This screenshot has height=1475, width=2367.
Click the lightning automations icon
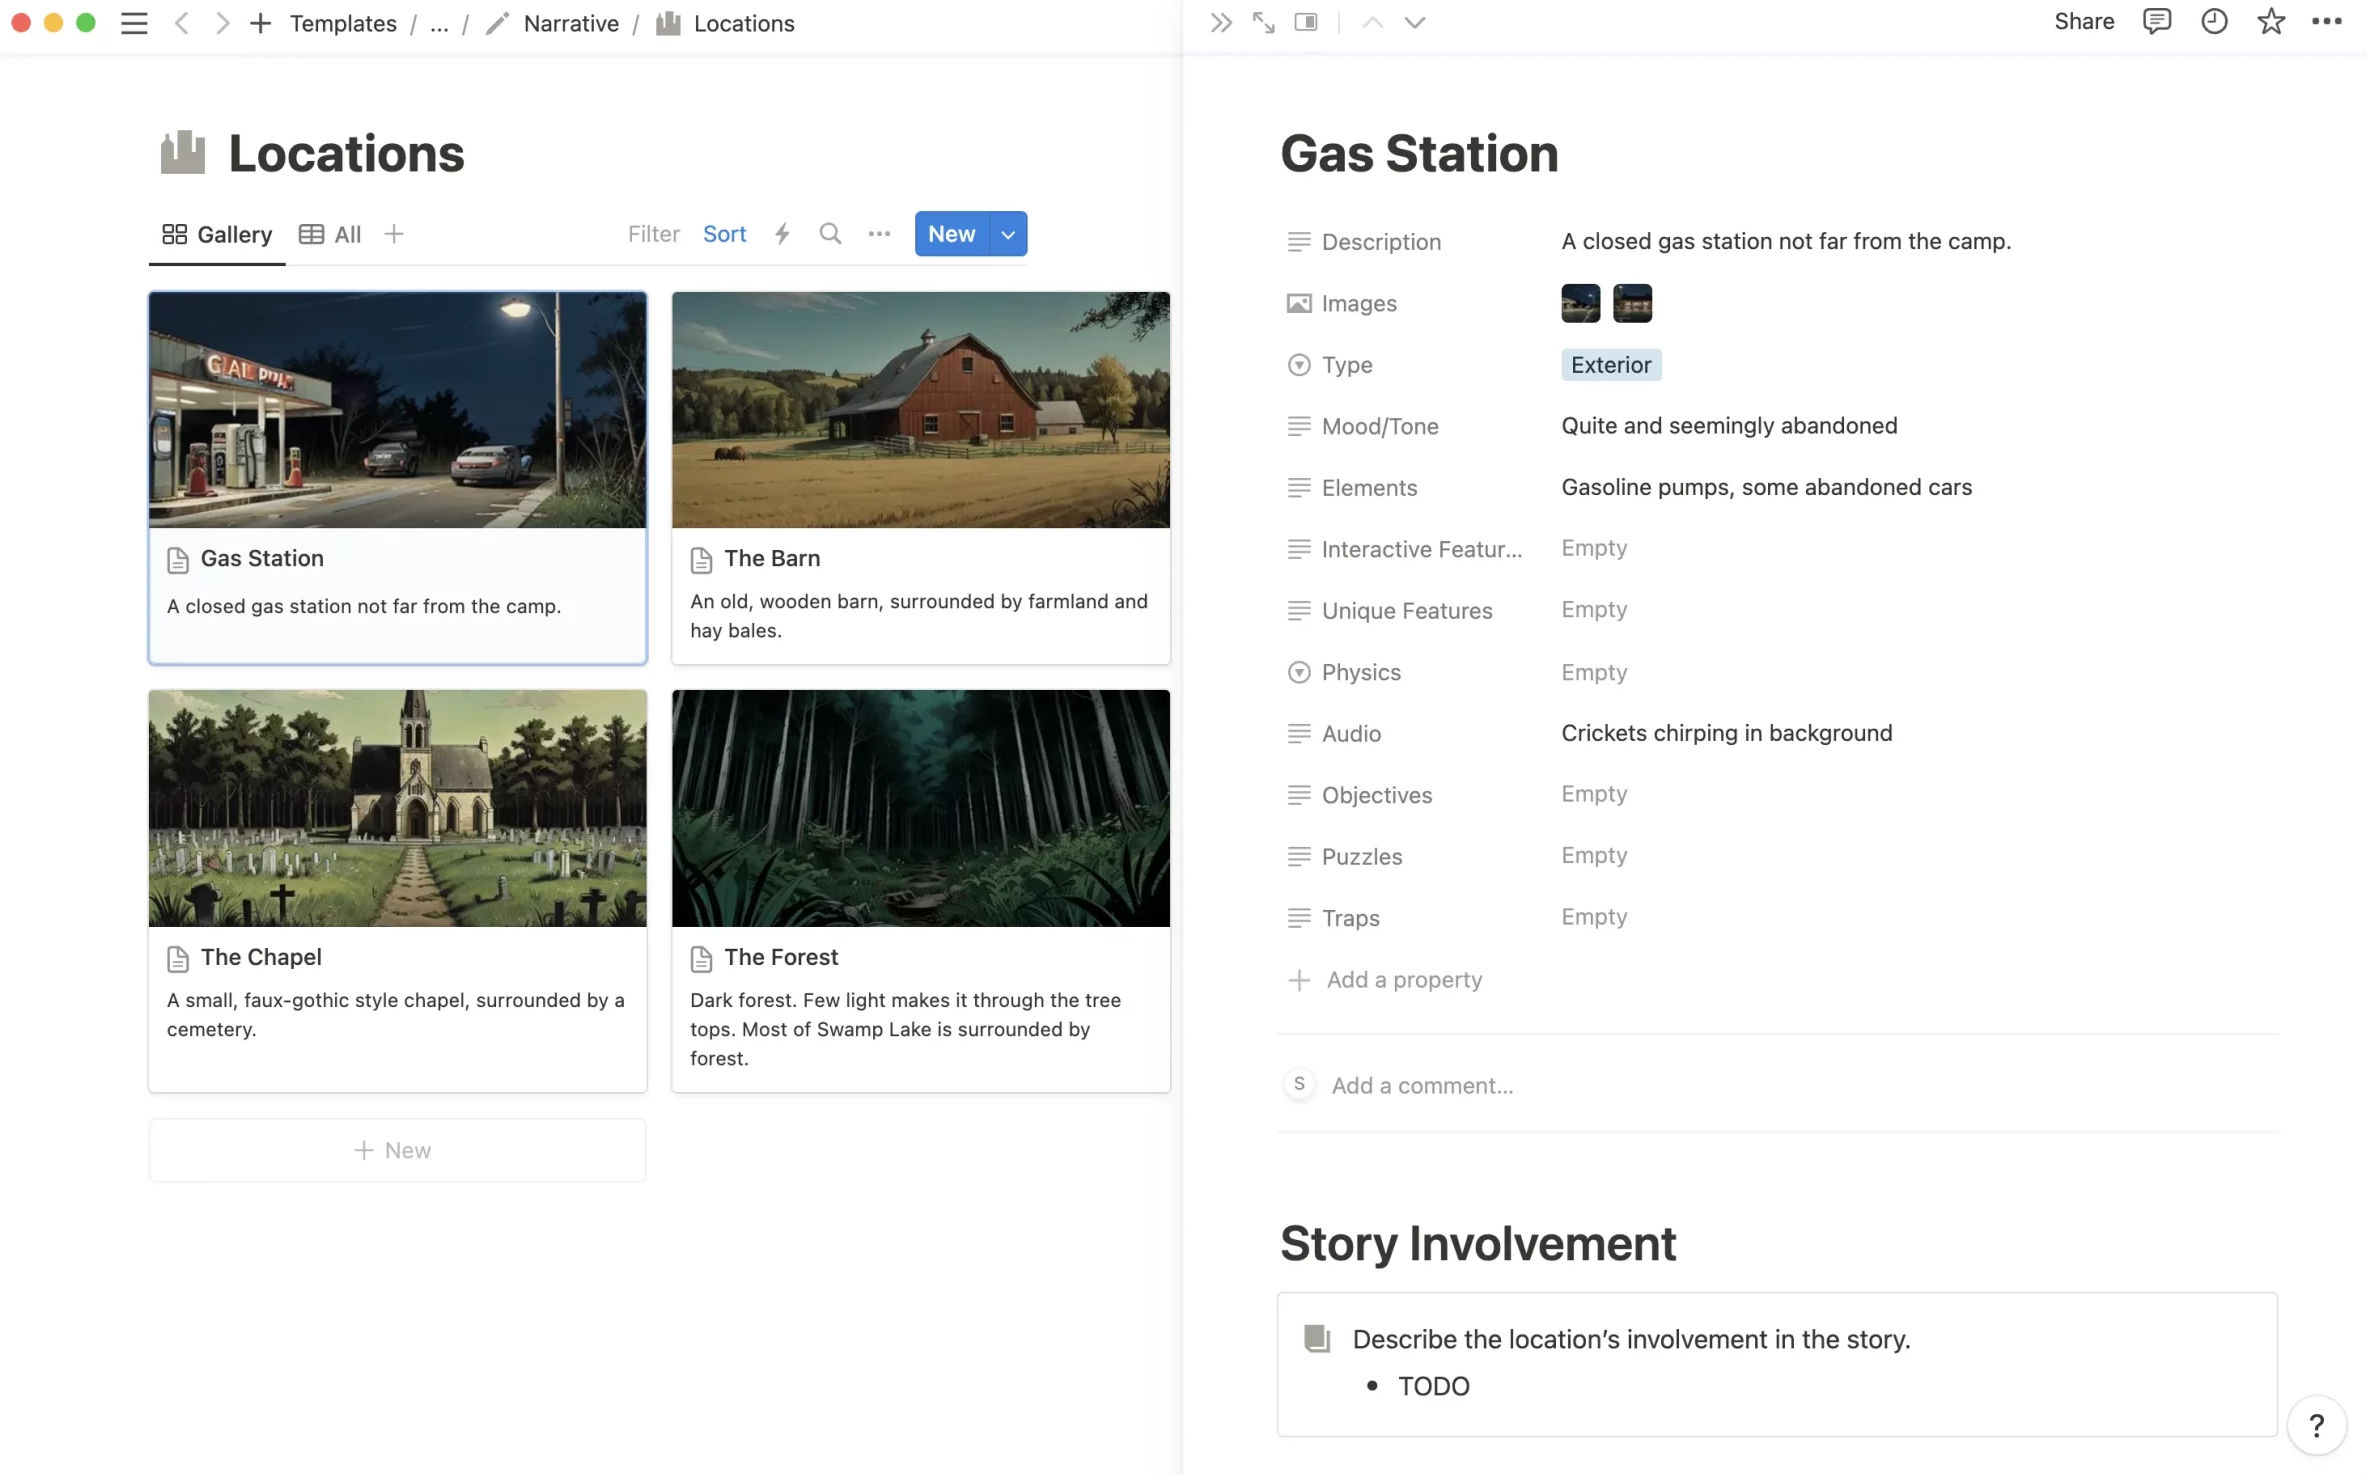[782, 234]
